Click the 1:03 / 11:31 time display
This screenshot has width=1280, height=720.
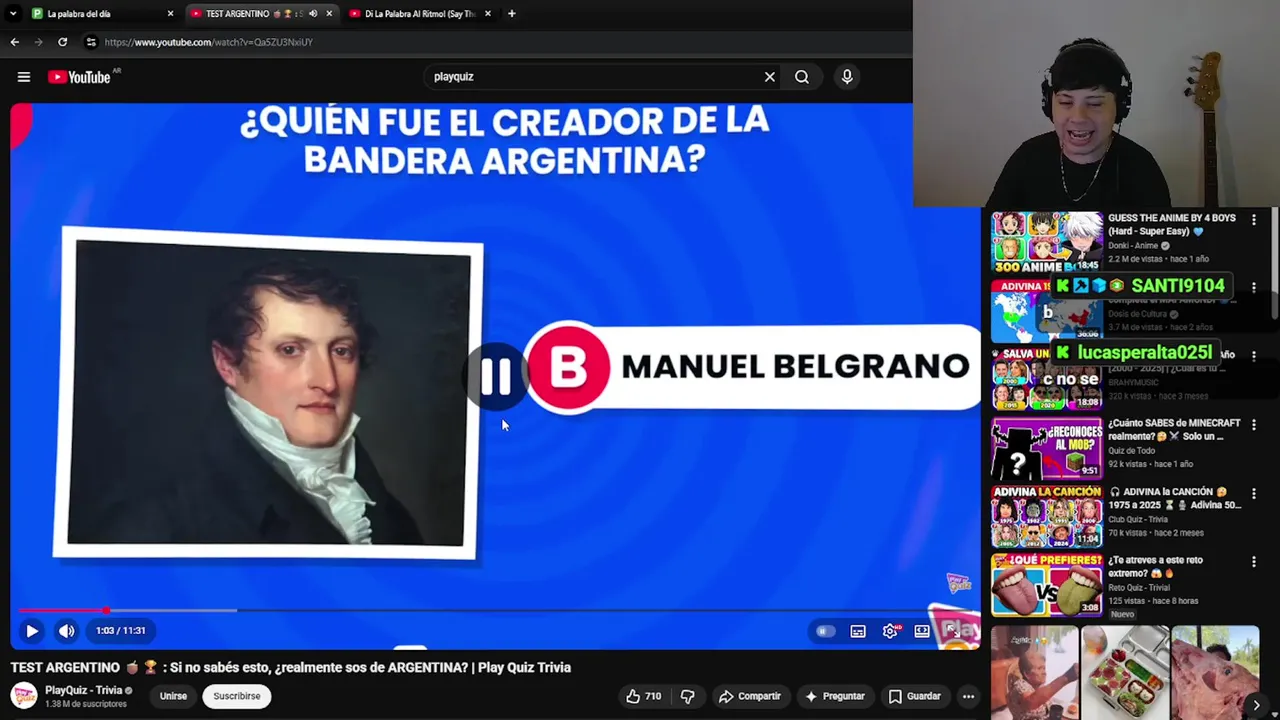(x=121, y=631)
